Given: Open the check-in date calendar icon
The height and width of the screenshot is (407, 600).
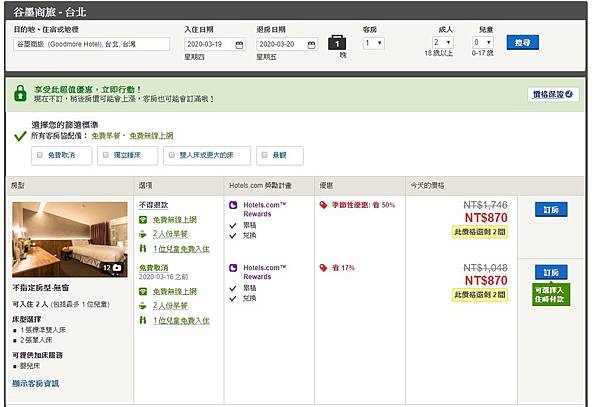Looking at the screenshot, I should (x=239, y=45).
